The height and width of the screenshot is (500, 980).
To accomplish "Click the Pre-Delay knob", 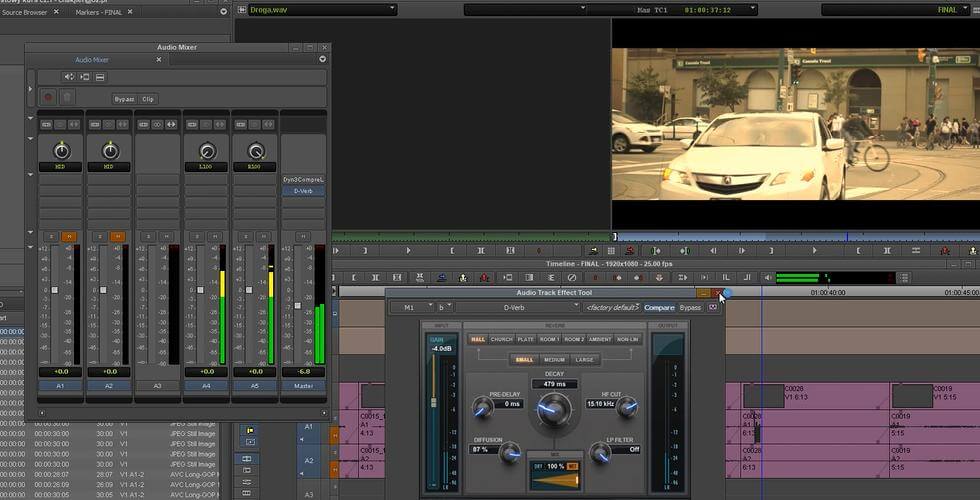I will pos(483,406).
